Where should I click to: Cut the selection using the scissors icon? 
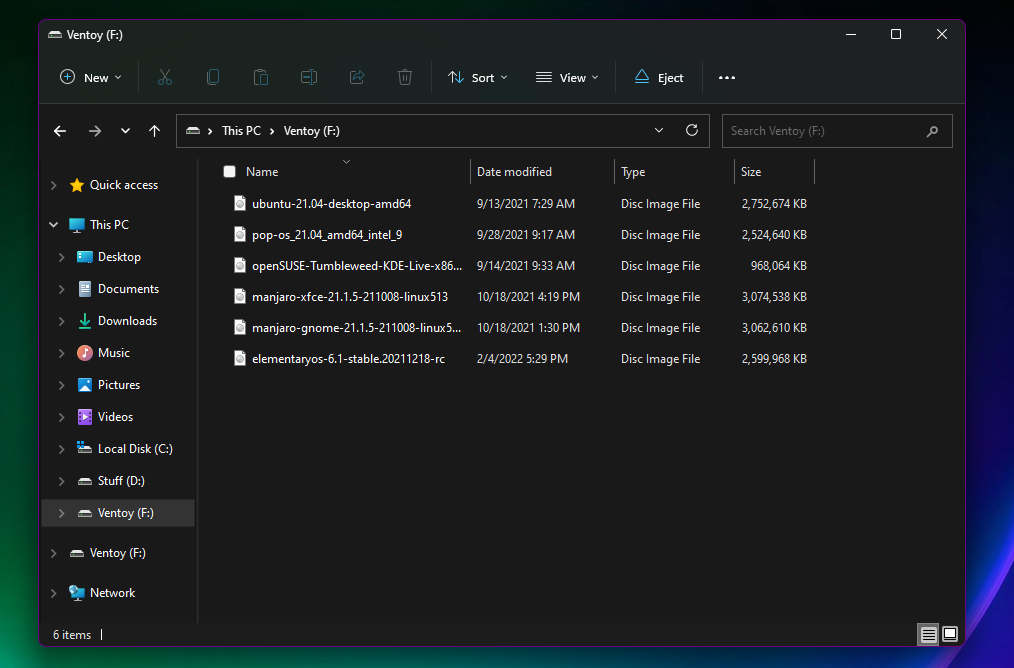pyautogui.click(x=164, y=77)
